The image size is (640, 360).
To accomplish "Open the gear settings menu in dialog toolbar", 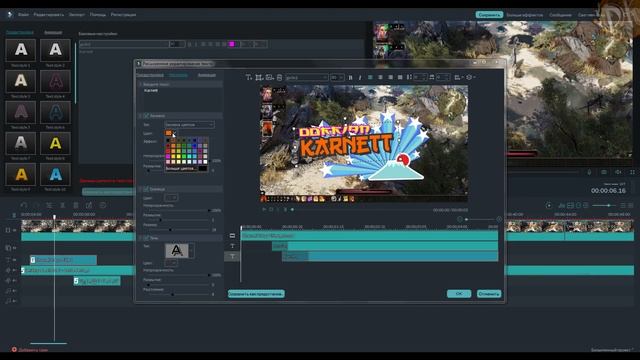I will pos(470,77).
